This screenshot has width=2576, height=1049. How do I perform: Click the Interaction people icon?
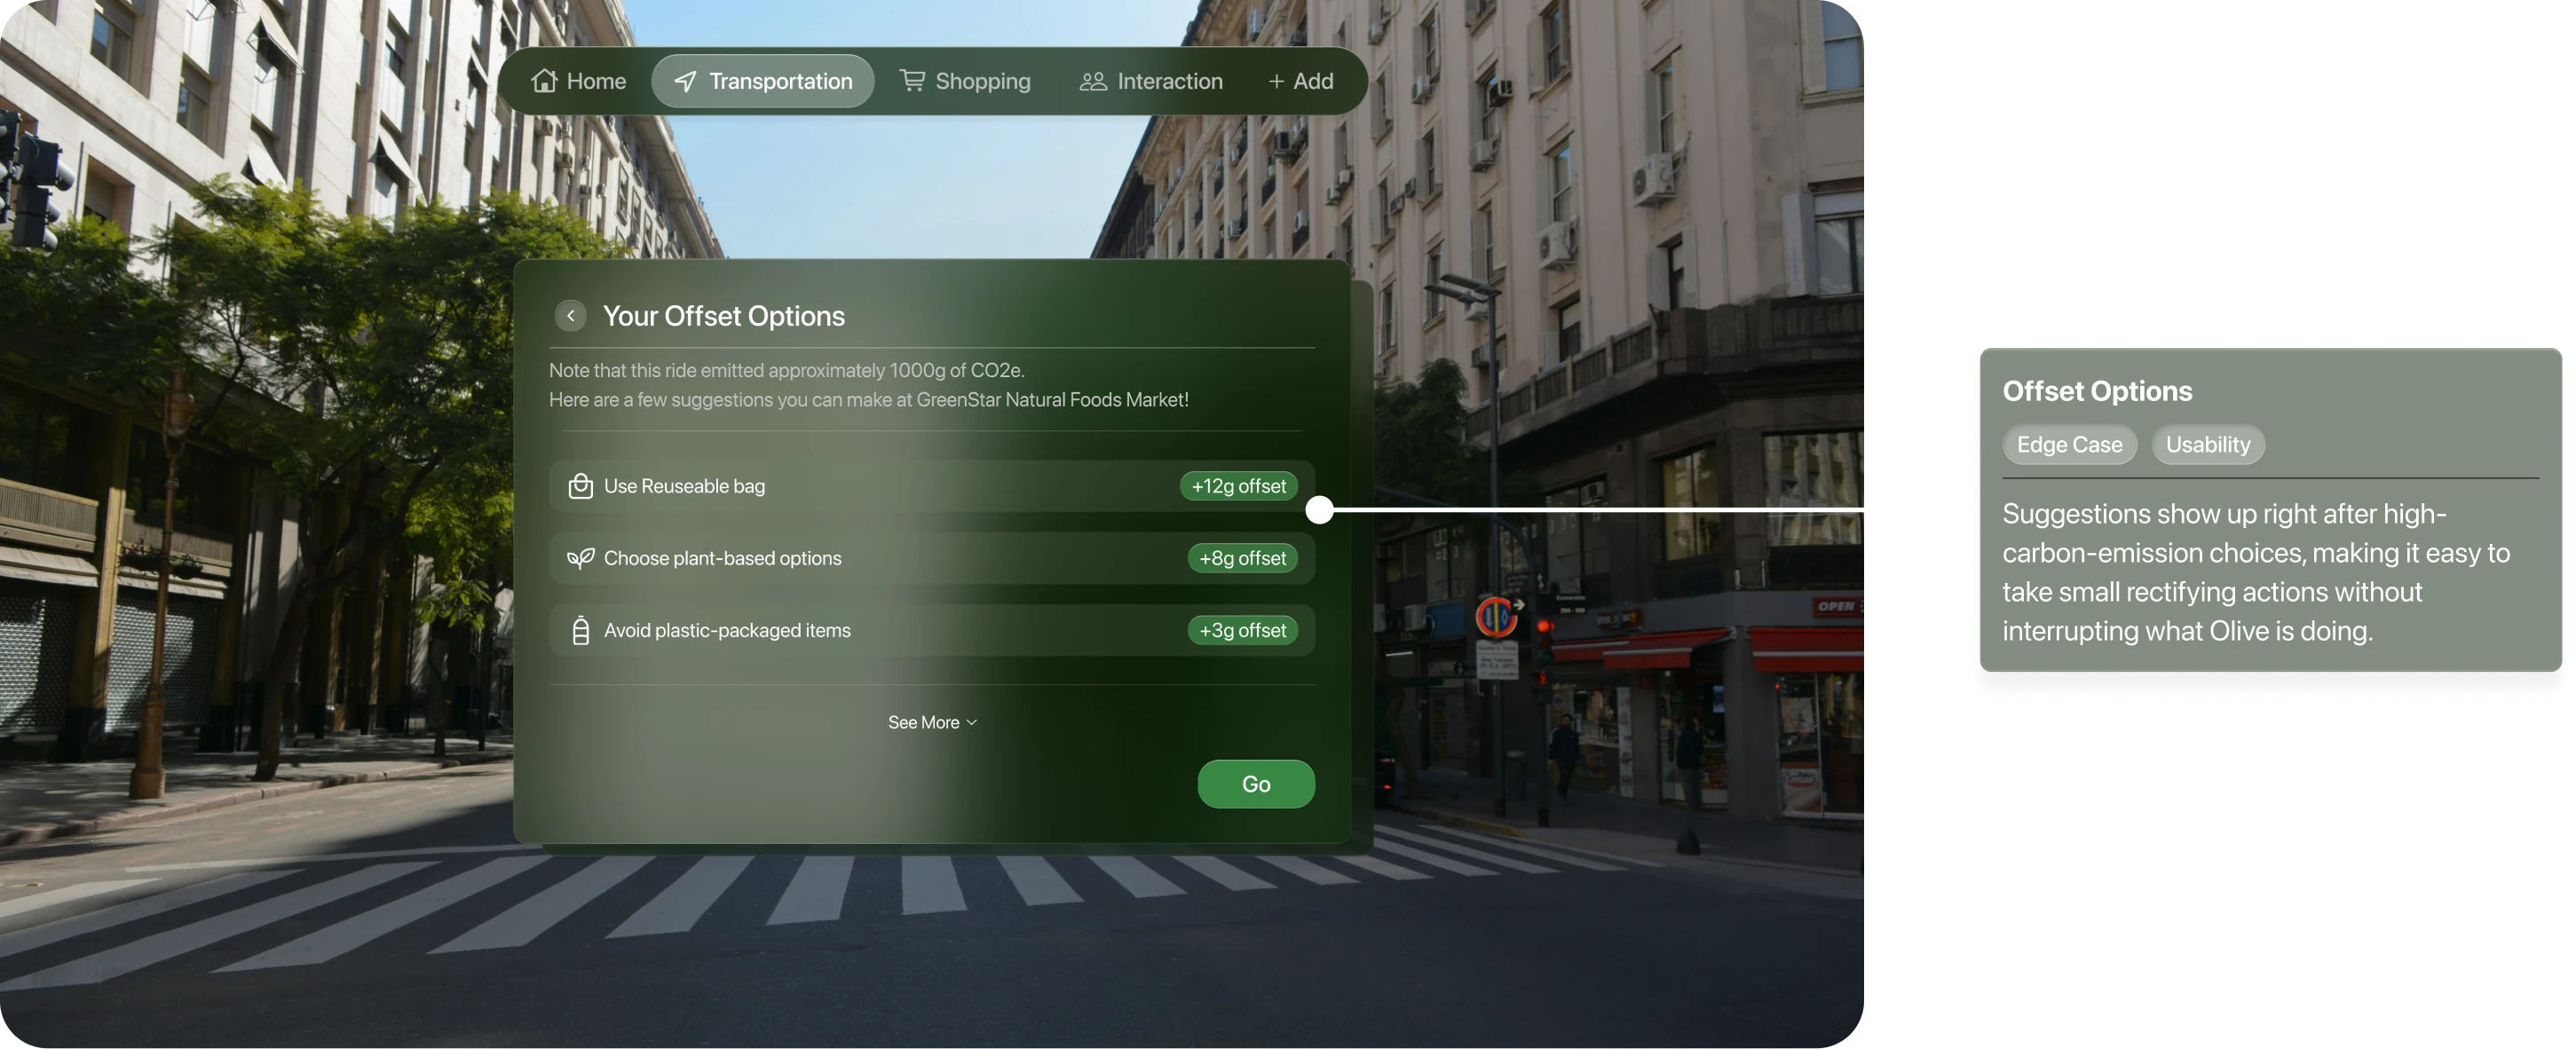click(1093, 81)
